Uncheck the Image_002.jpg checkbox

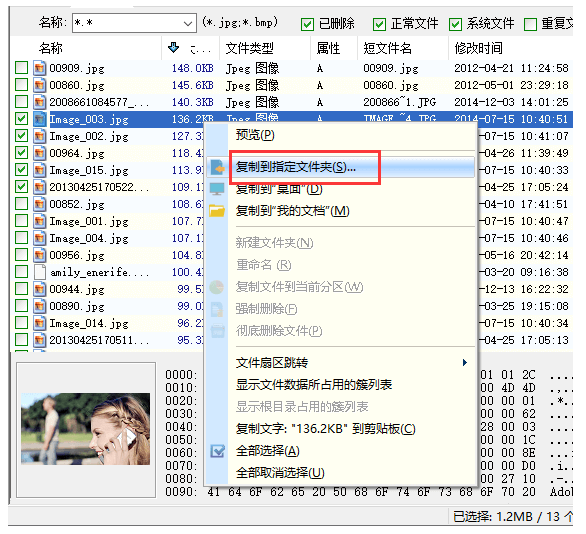(x=21, y=136)
